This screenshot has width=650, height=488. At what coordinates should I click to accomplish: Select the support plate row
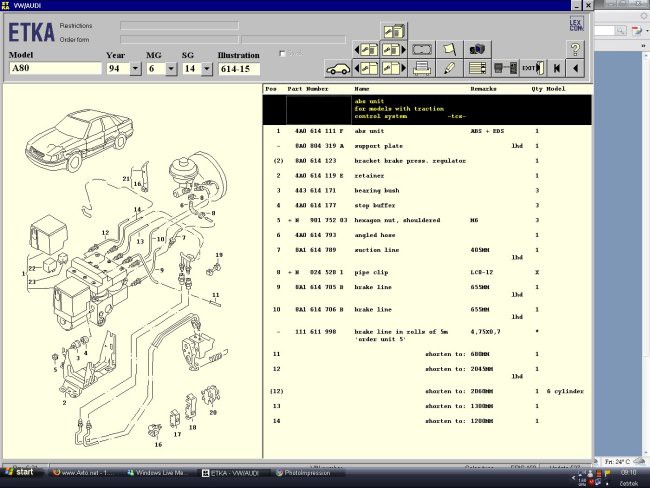427,146
